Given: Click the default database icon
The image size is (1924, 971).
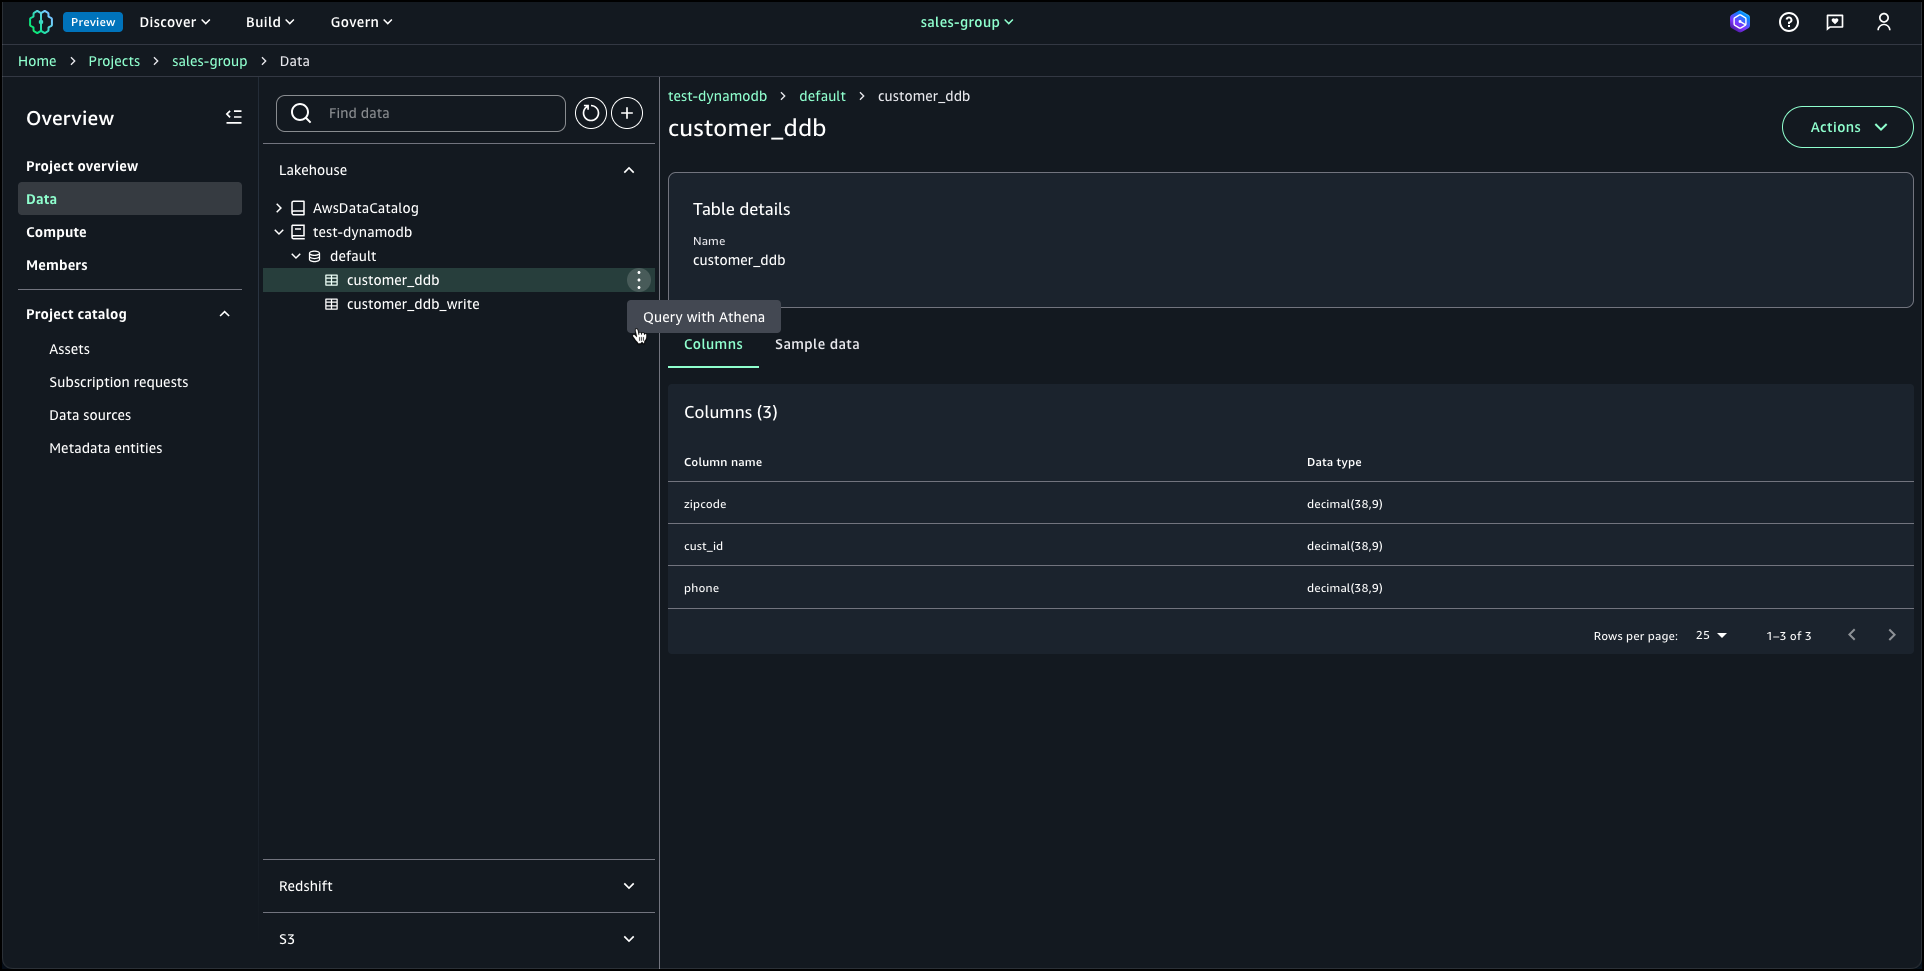Looking at the screenshot, I should pos(315,256).
